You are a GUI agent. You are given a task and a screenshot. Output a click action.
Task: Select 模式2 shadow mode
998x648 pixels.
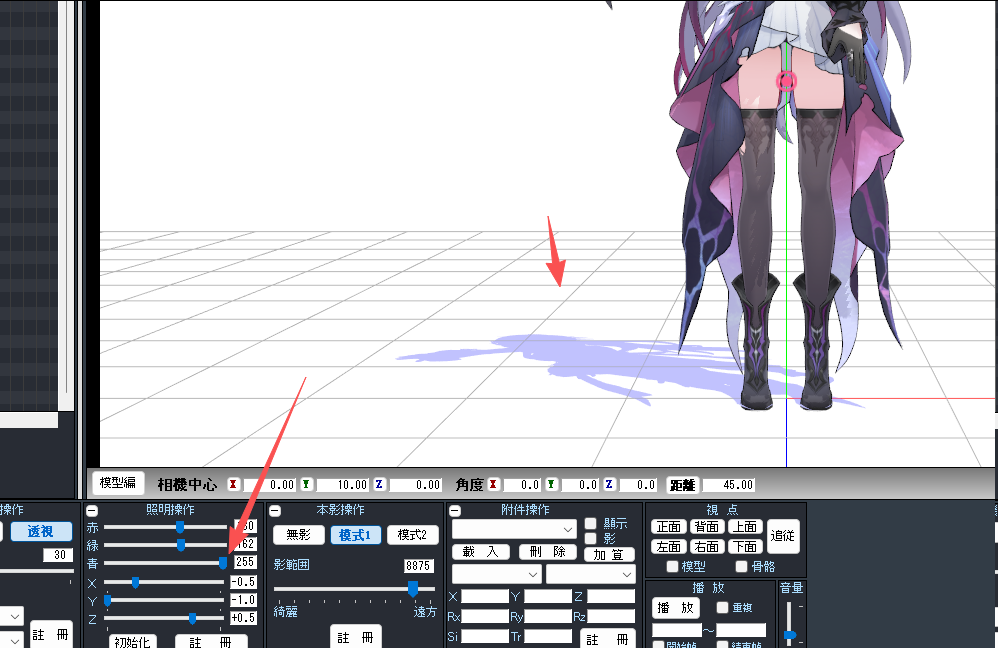412,535
